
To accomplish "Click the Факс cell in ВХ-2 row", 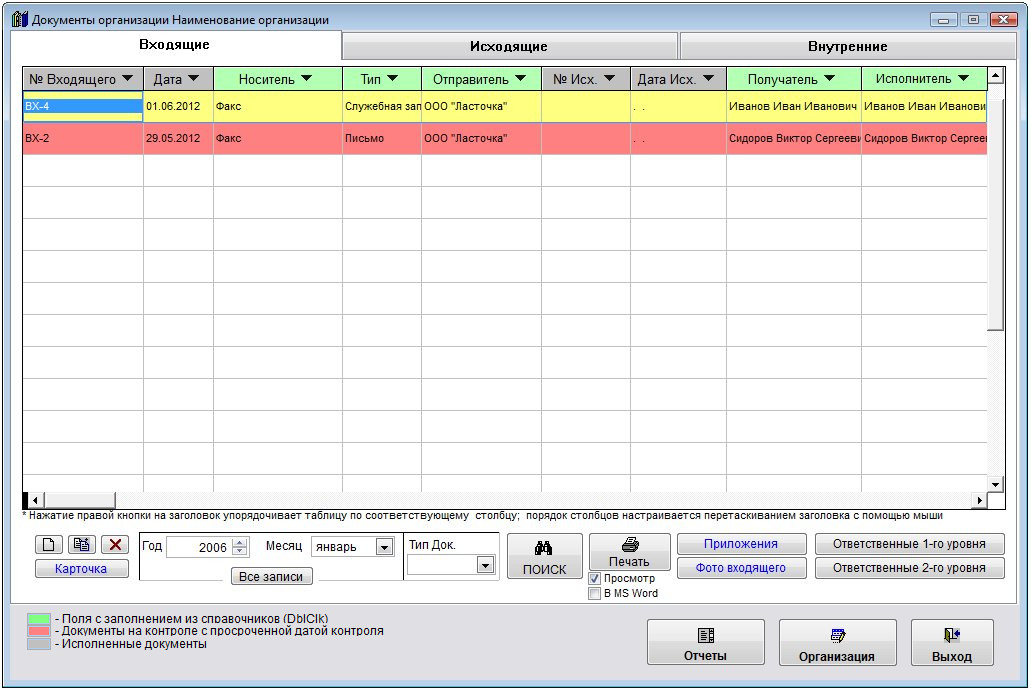I will pos(277,138).
